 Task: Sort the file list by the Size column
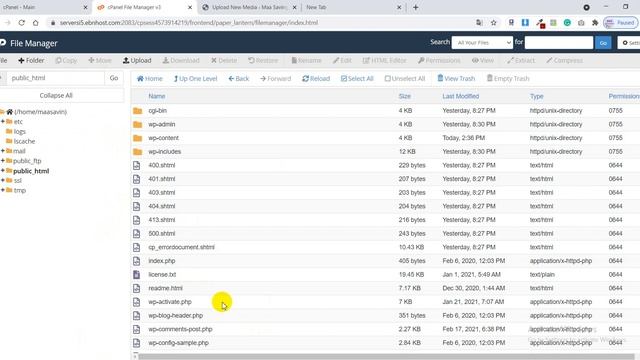click(x=404, y=96)
